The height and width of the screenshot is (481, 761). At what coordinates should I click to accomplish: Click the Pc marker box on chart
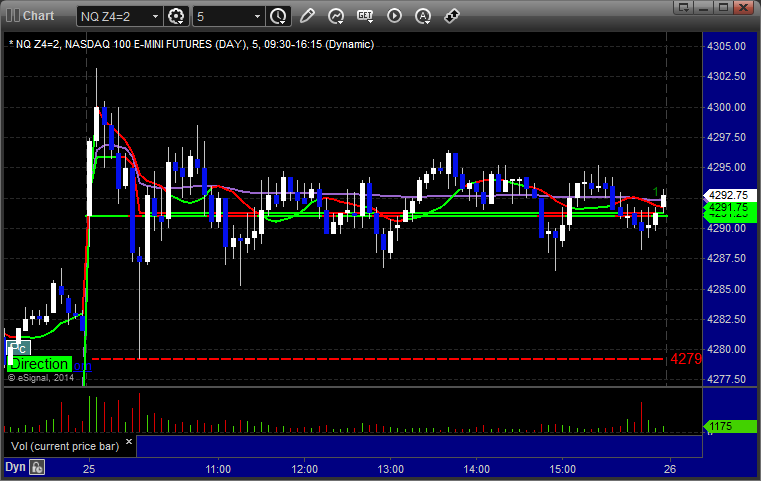(18, 348)
